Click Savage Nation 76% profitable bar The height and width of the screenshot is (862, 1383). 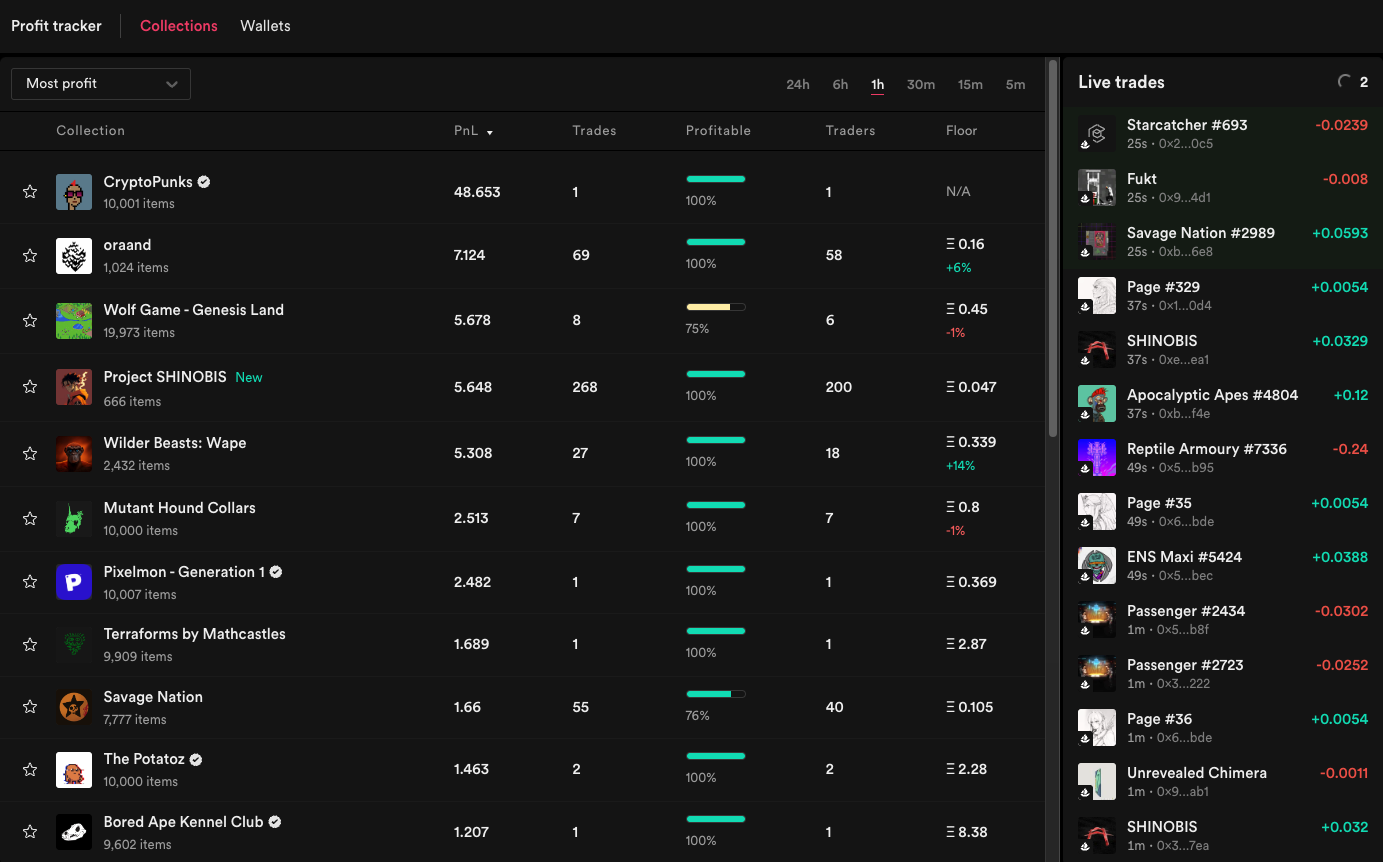tap(716, 694)
